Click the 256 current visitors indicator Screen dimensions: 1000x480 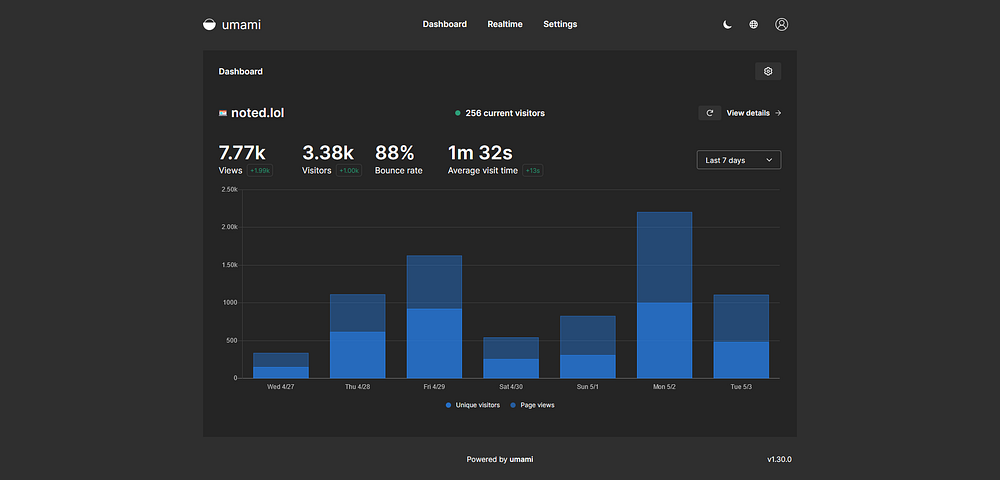tap(505, 113)
